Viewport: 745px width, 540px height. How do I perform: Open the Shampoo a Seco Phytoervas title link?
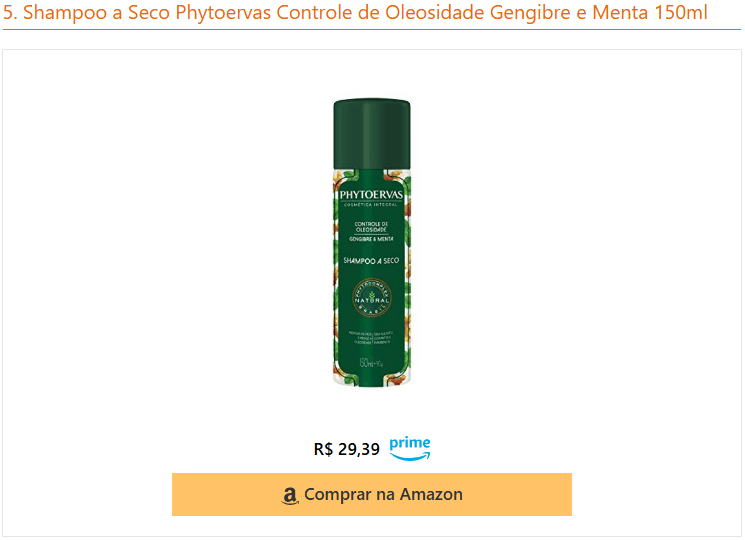(355, 12)
